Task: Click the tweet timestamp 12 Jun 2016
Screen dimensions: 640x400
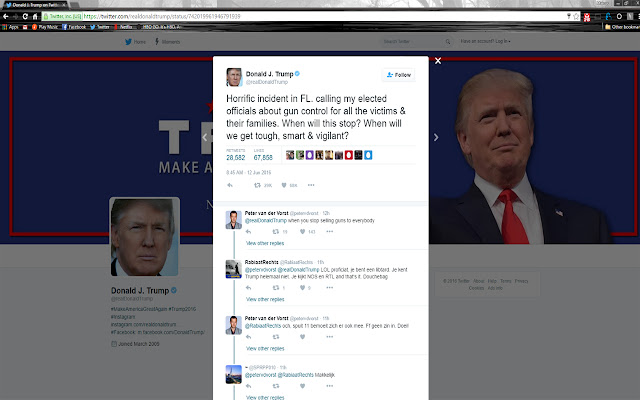Action: [x=249, y=173]
